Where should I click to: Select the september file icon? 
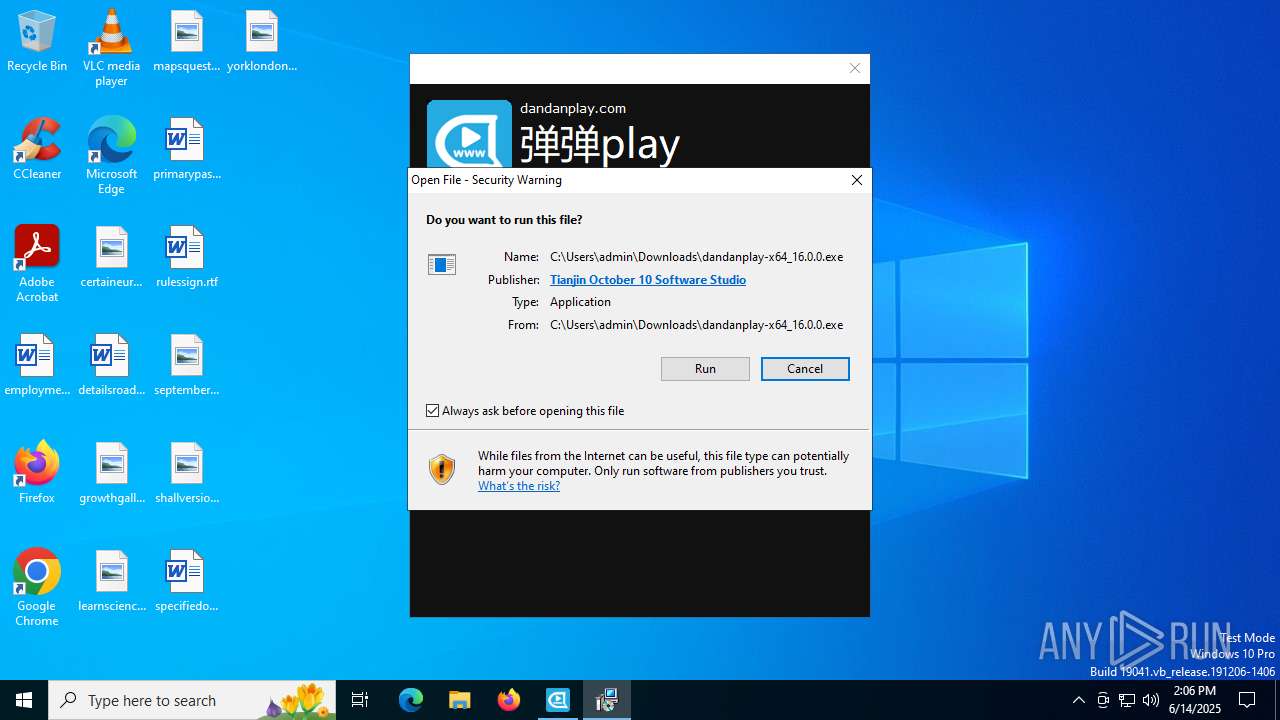point(186,365)
